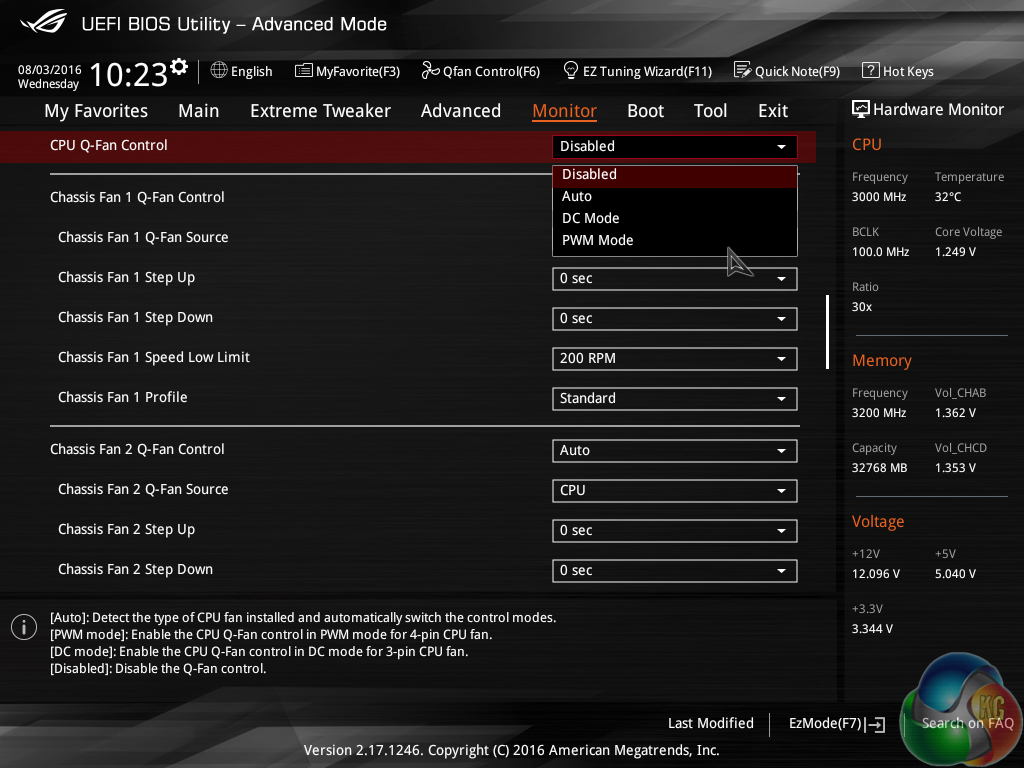Expand Chassis Fan 1 Speed Low Limit dropdown
This screenshot has width=1024, height=768.
tap(675, 359)
